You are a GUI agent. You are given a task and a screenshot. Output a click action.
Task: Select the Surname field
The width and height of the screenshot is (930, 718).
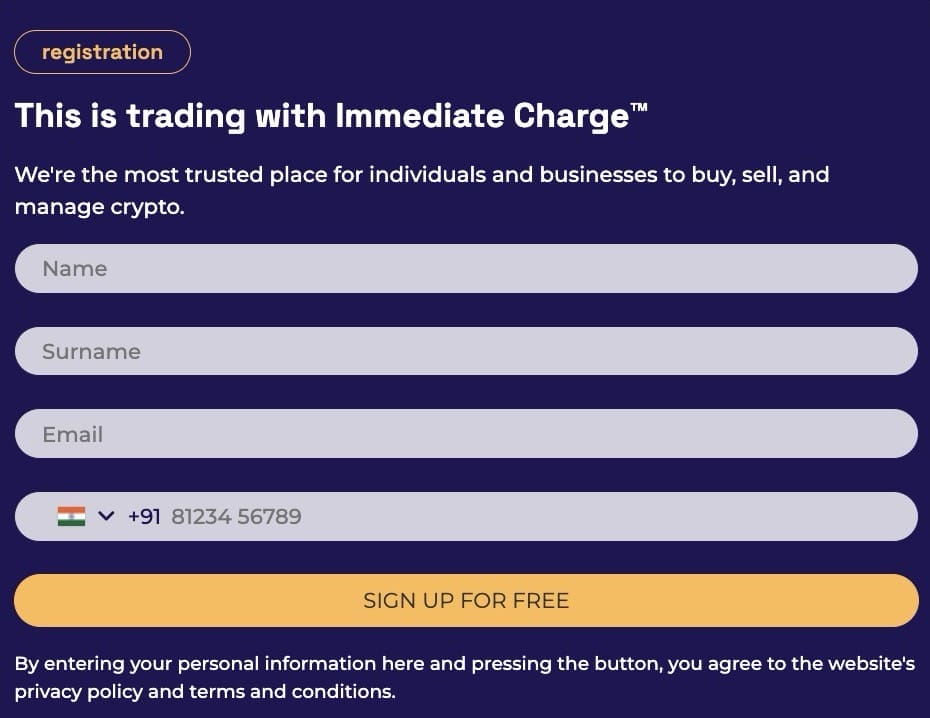466,351
